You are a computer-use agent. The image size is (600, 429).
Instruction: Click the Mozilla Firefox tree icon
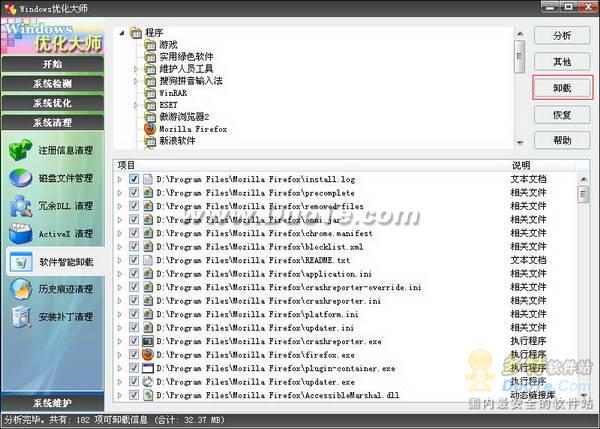point(150,129)
